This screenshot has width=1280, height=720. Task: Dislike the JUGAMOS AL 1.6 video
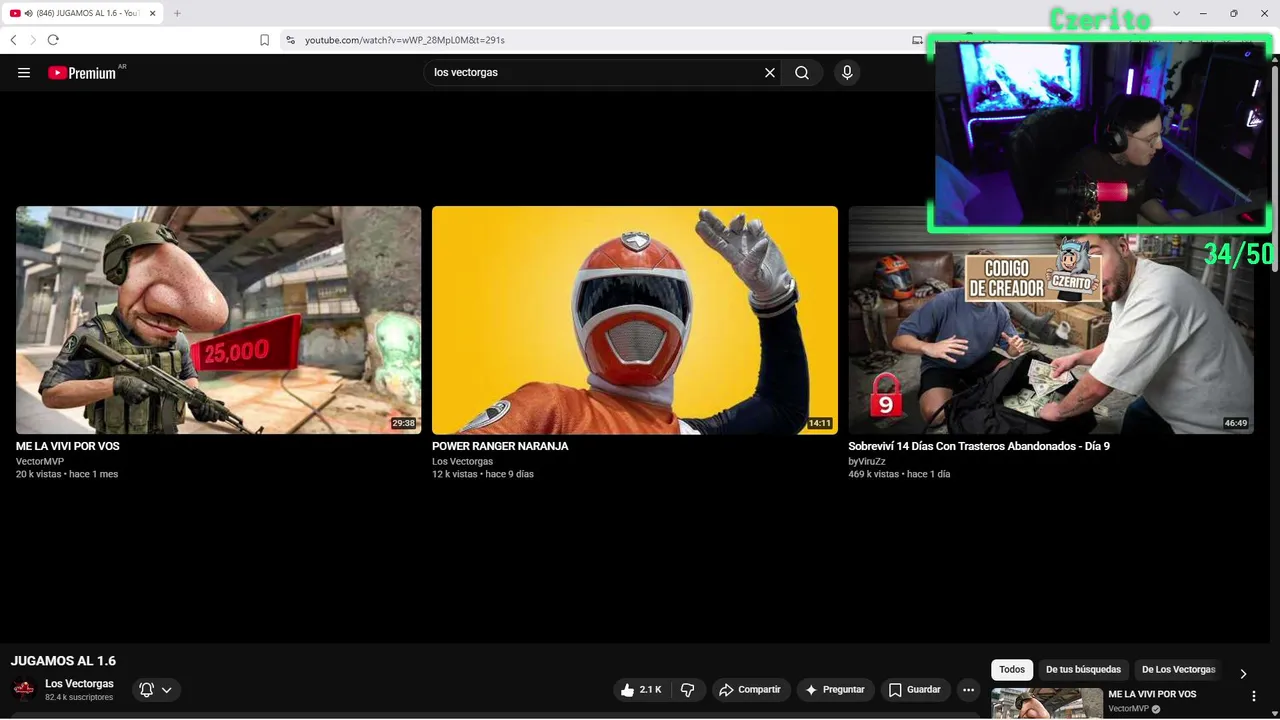pyautogui.click(x=687, y=690)
